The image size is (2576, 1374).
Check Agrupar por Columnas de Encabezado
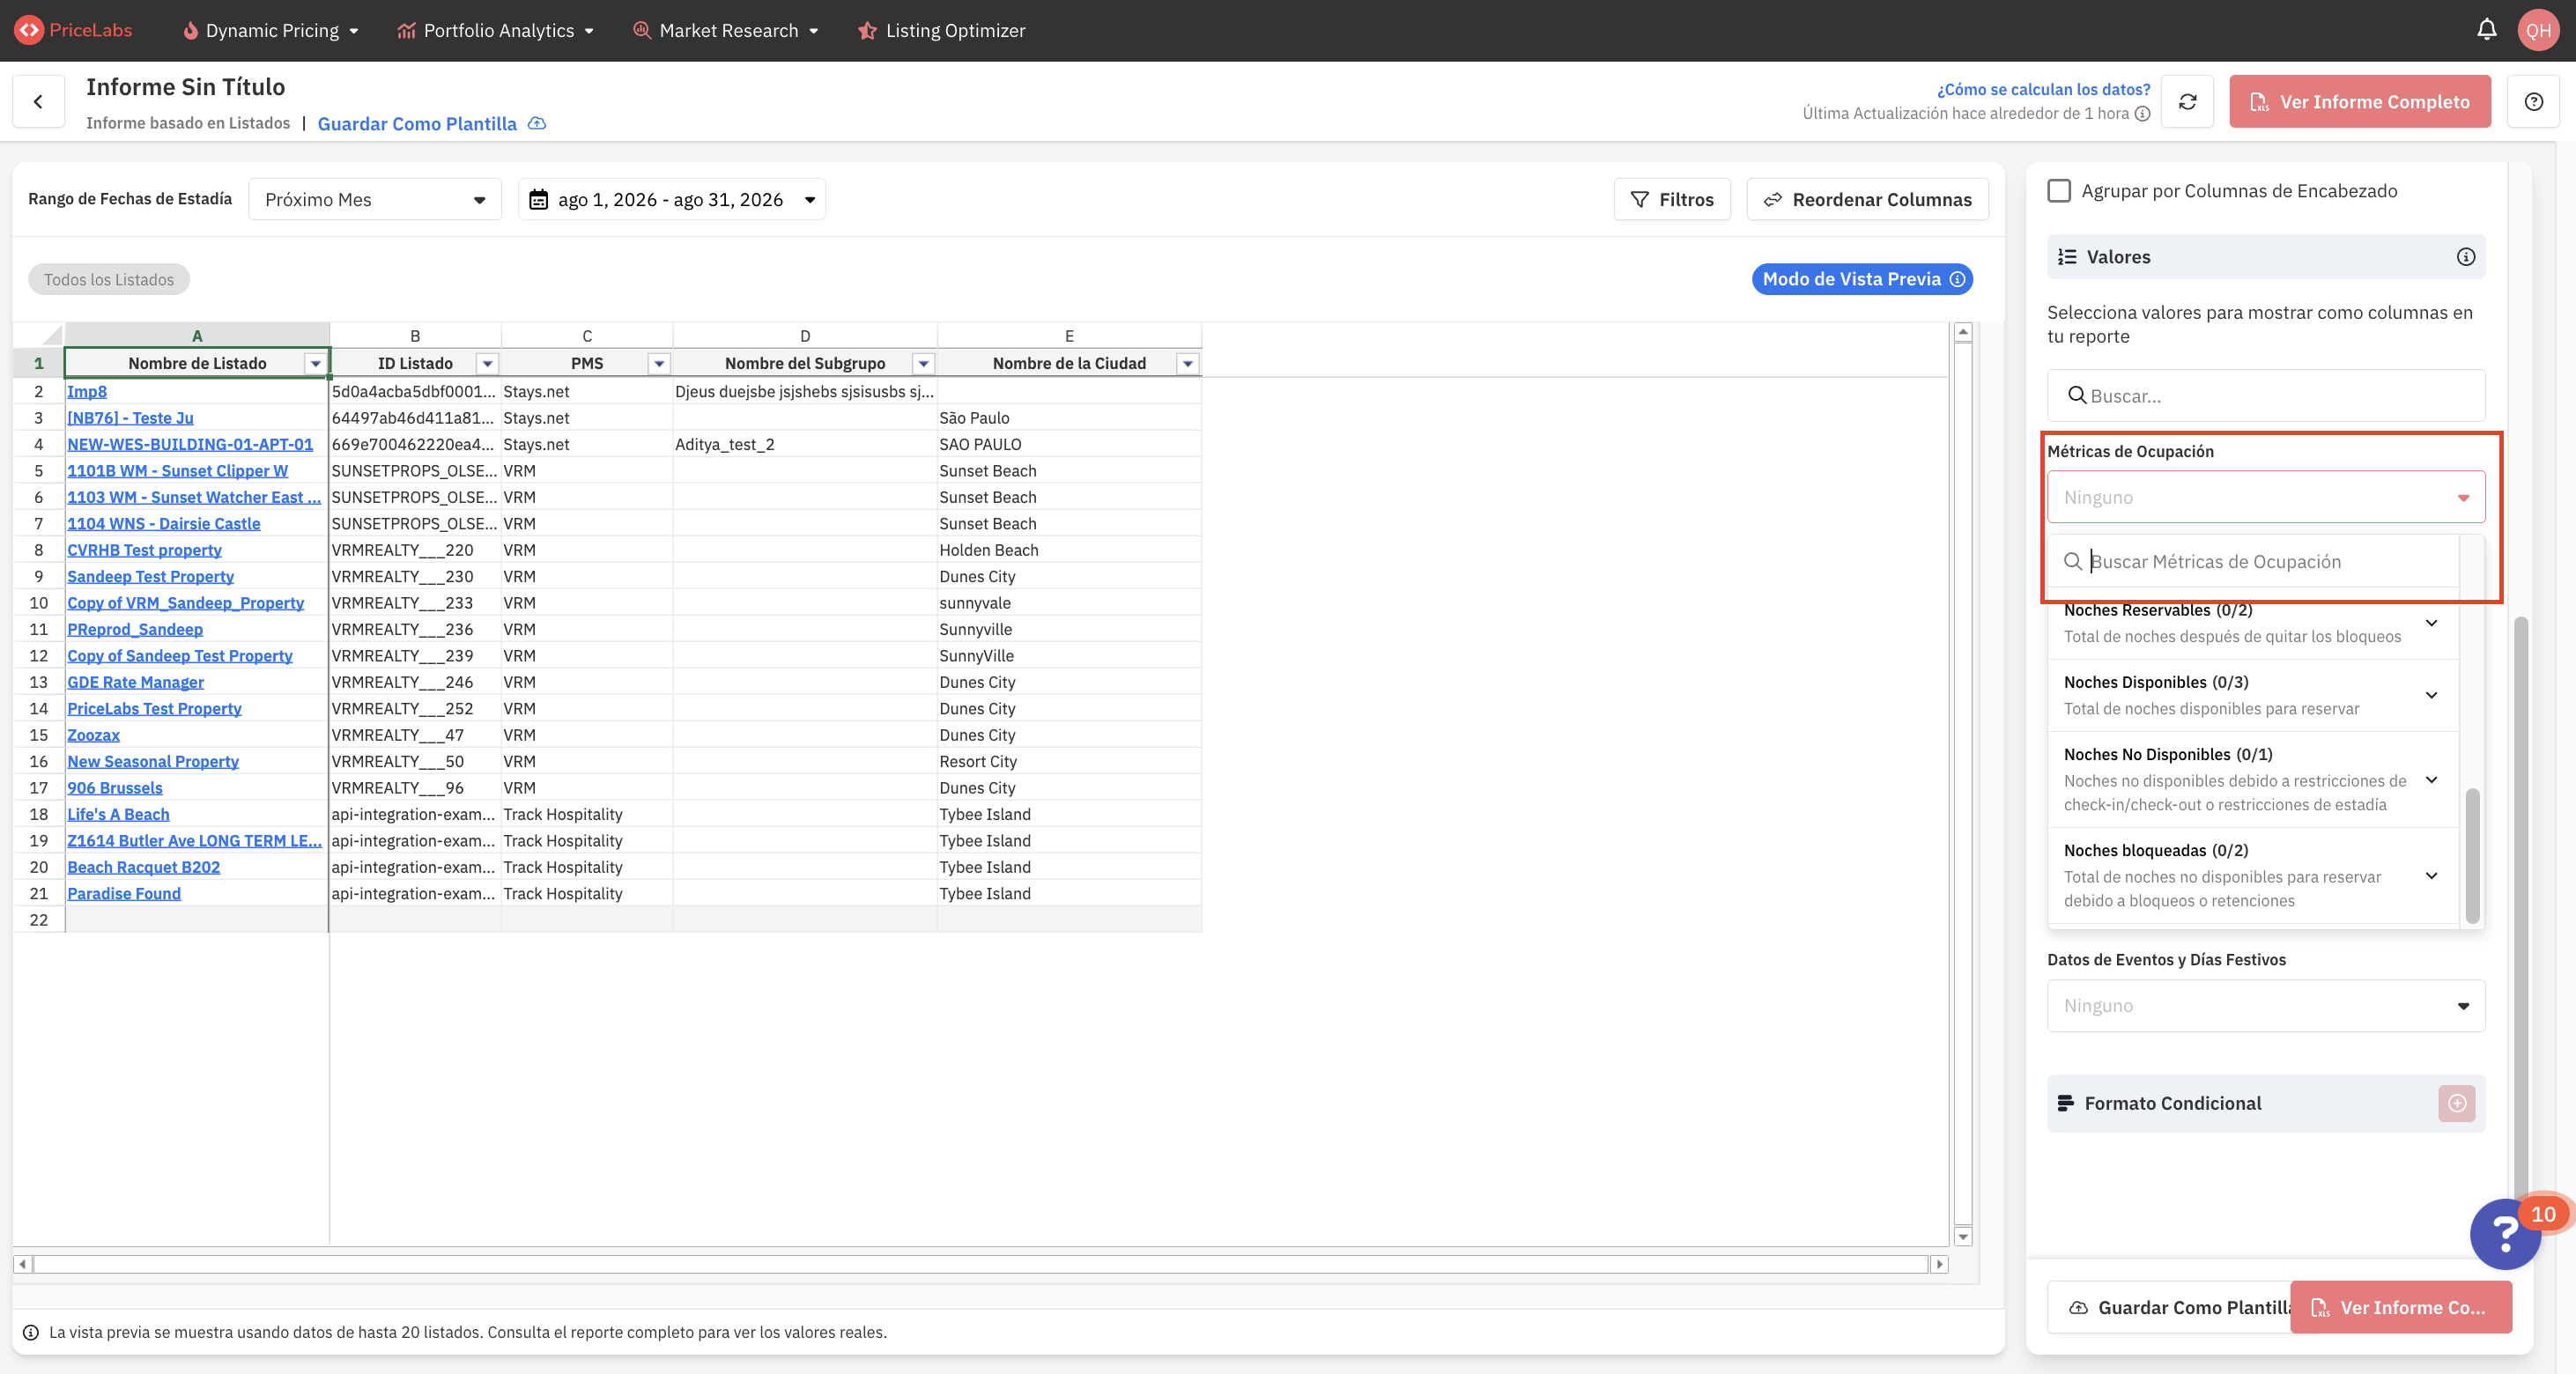point(2058,190)
